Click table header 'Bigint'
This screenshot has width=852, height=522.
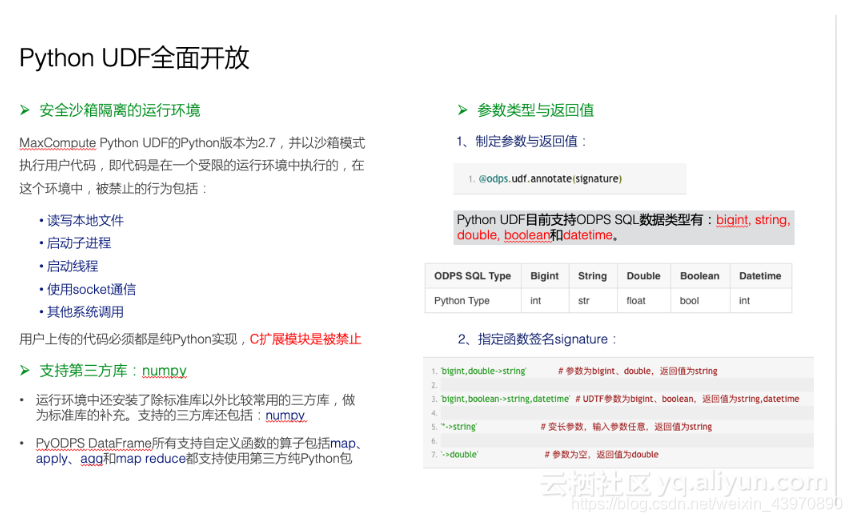pos(544,276)
